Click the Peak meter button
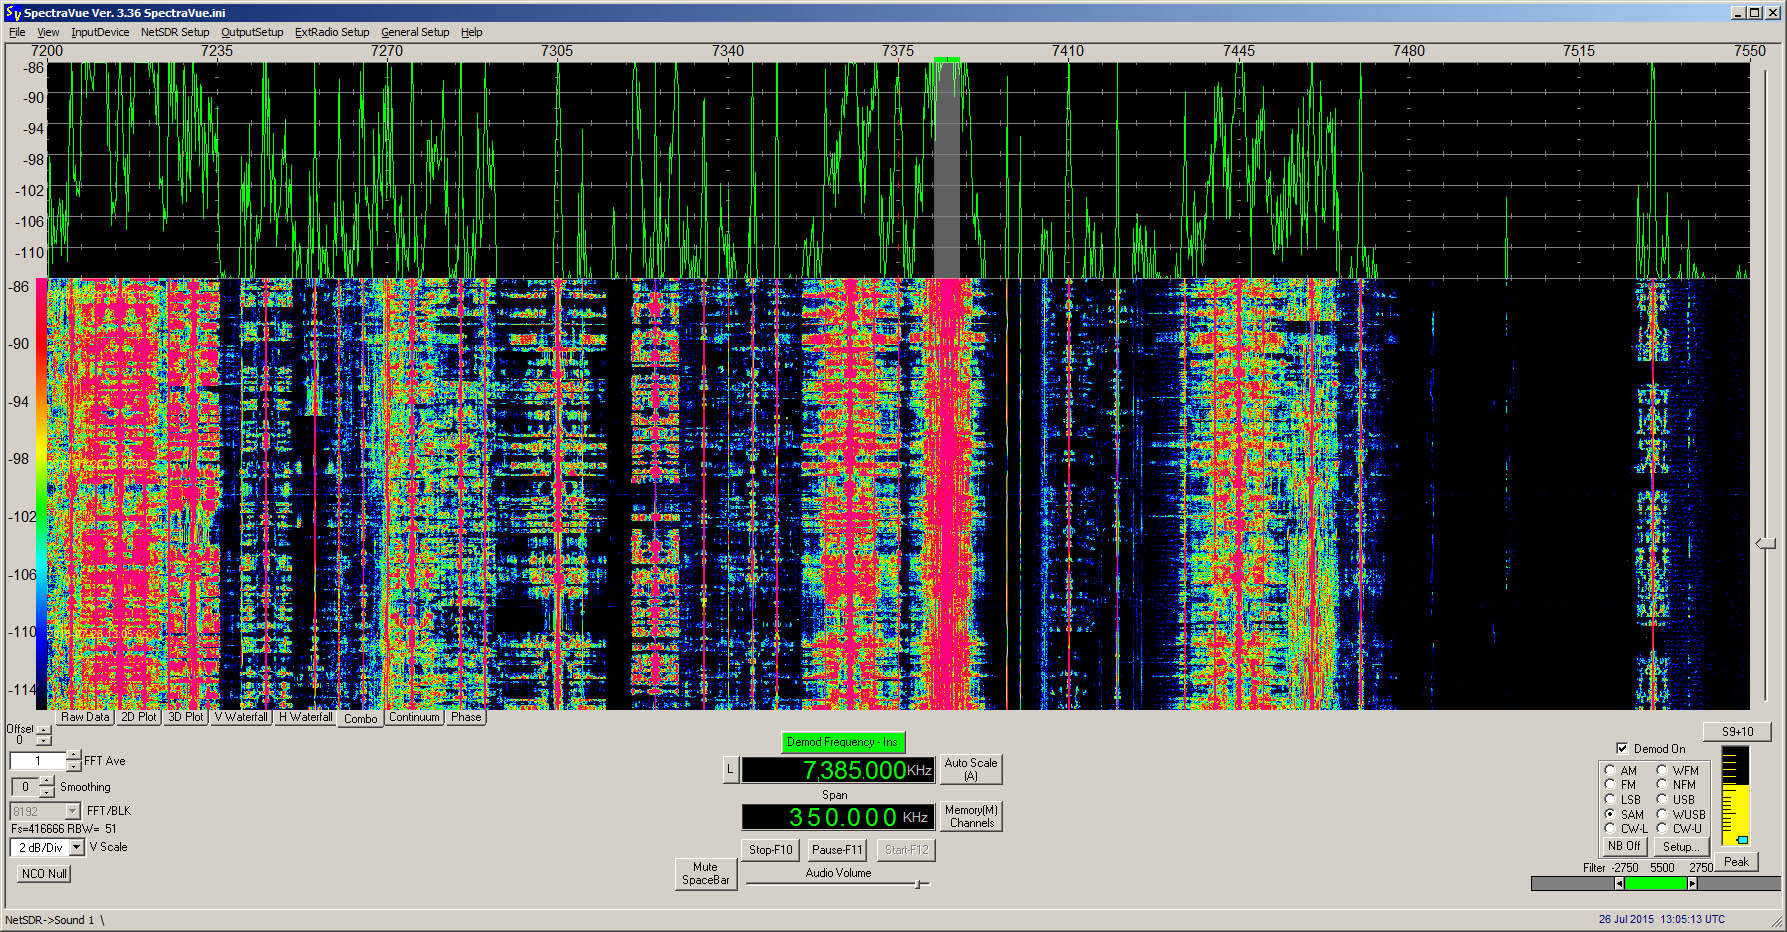This screenshot has height=932, width=1787. click(x=1736, y=862)
